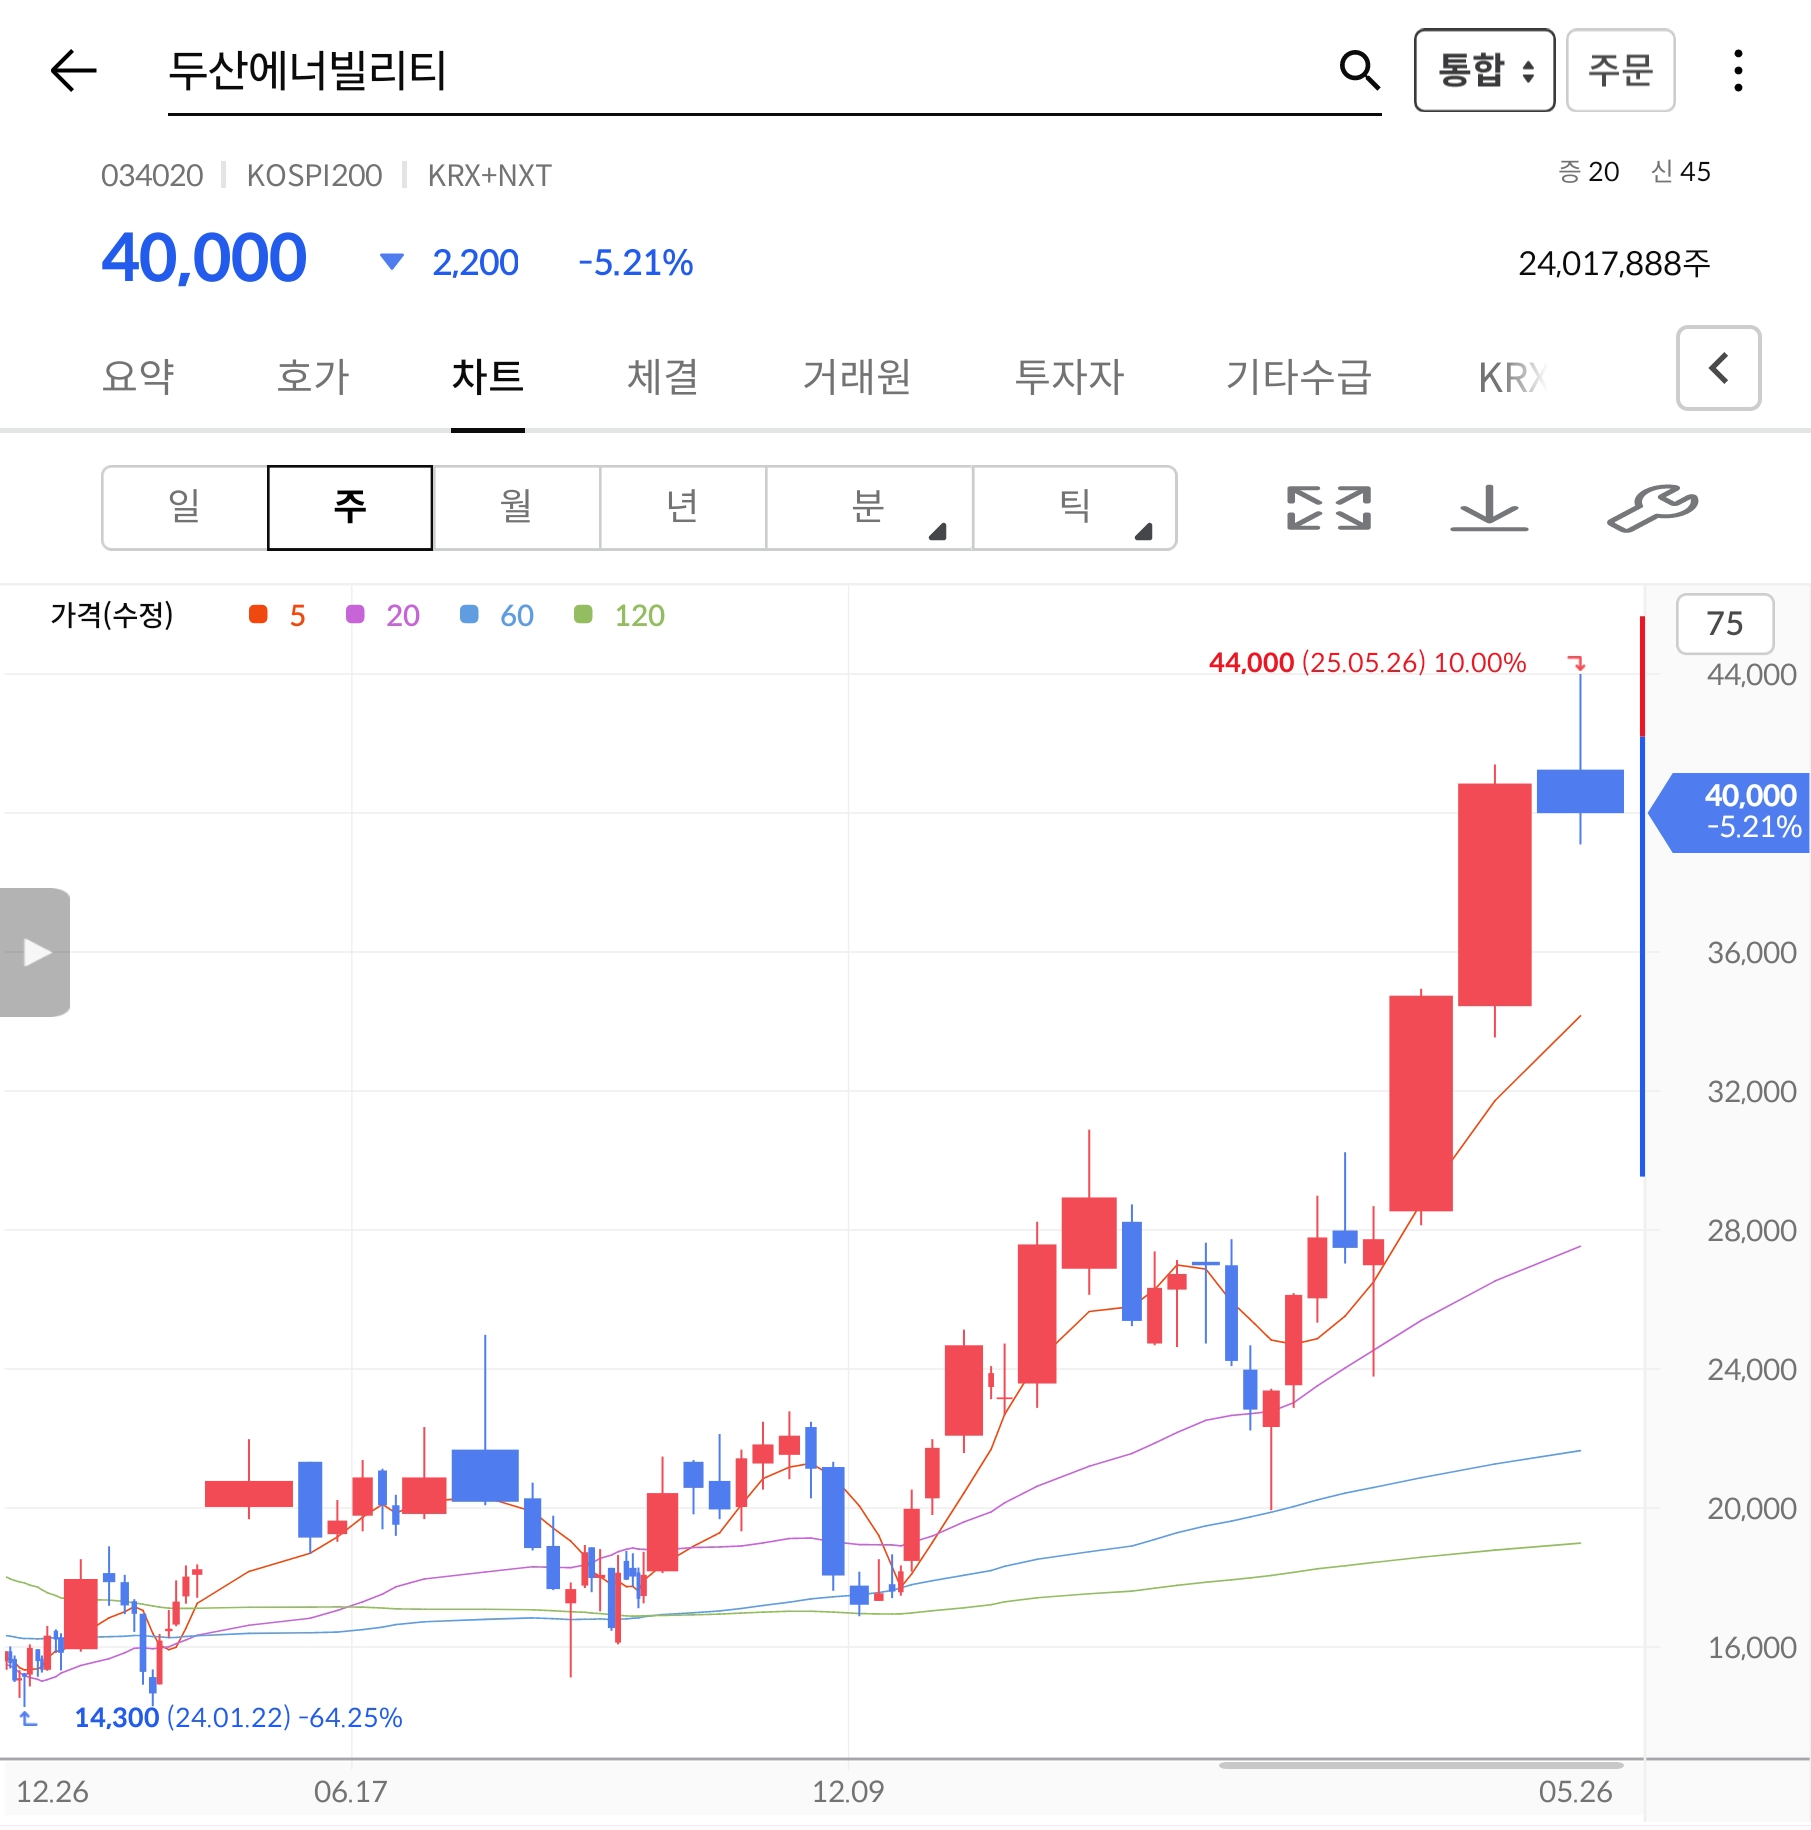
Task: Tap the download chart icon
Action: coord(1489,507)
